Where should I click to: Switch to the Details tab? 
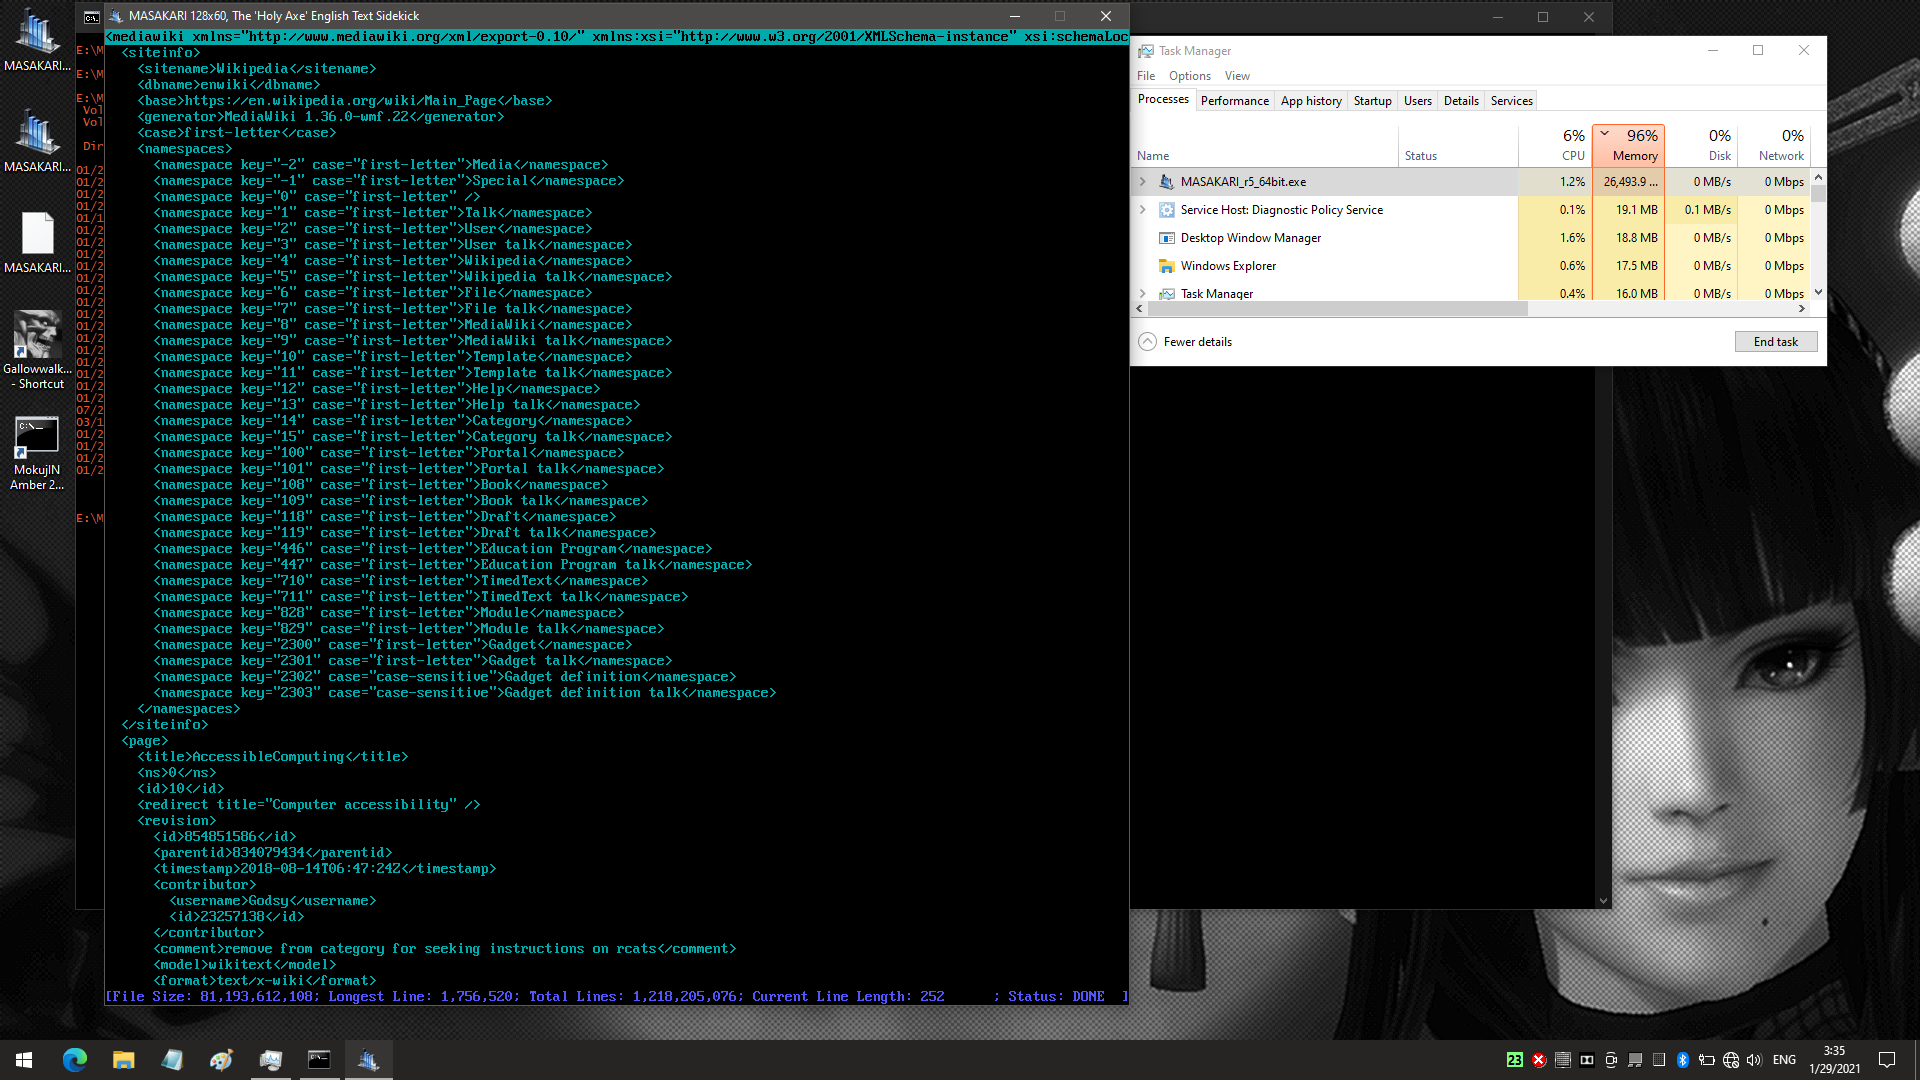[1460, 101]
